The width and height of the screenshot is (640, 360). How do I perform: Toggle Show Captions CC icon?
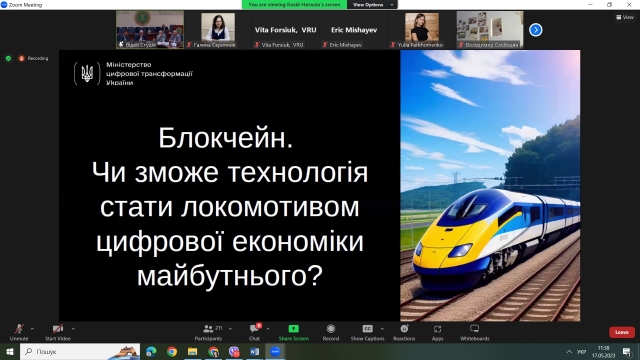(367, 329)
